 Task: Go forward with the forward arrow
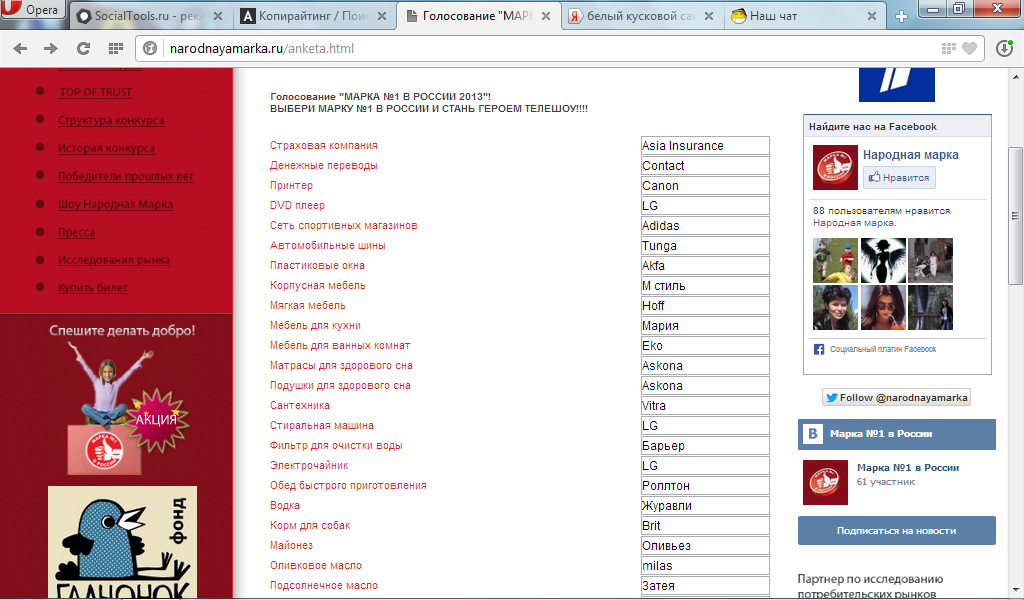click(51, 48)
